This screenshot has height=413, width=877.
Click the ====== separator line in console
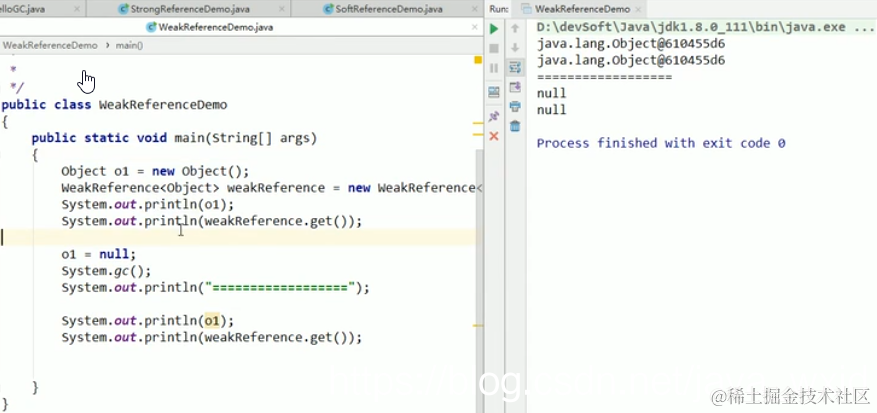(604, 77)
